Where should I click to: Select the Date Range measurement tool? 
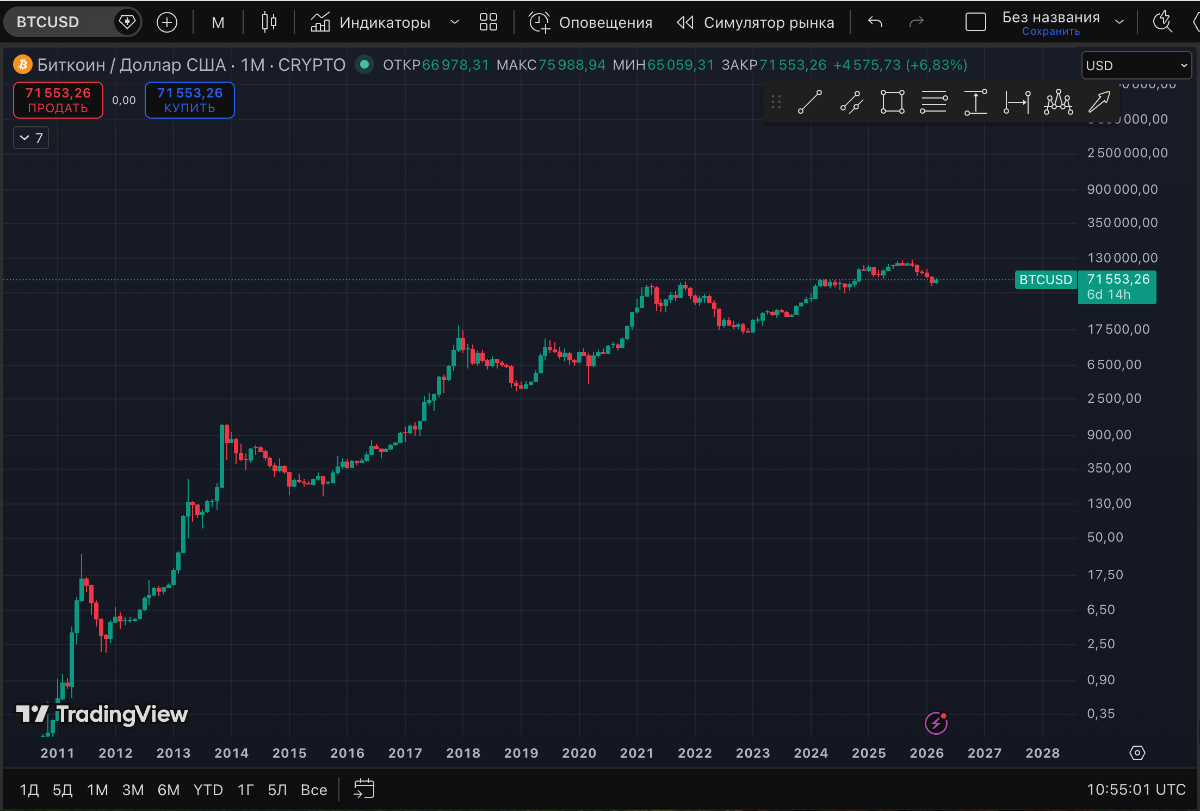tap(1016, 102)
